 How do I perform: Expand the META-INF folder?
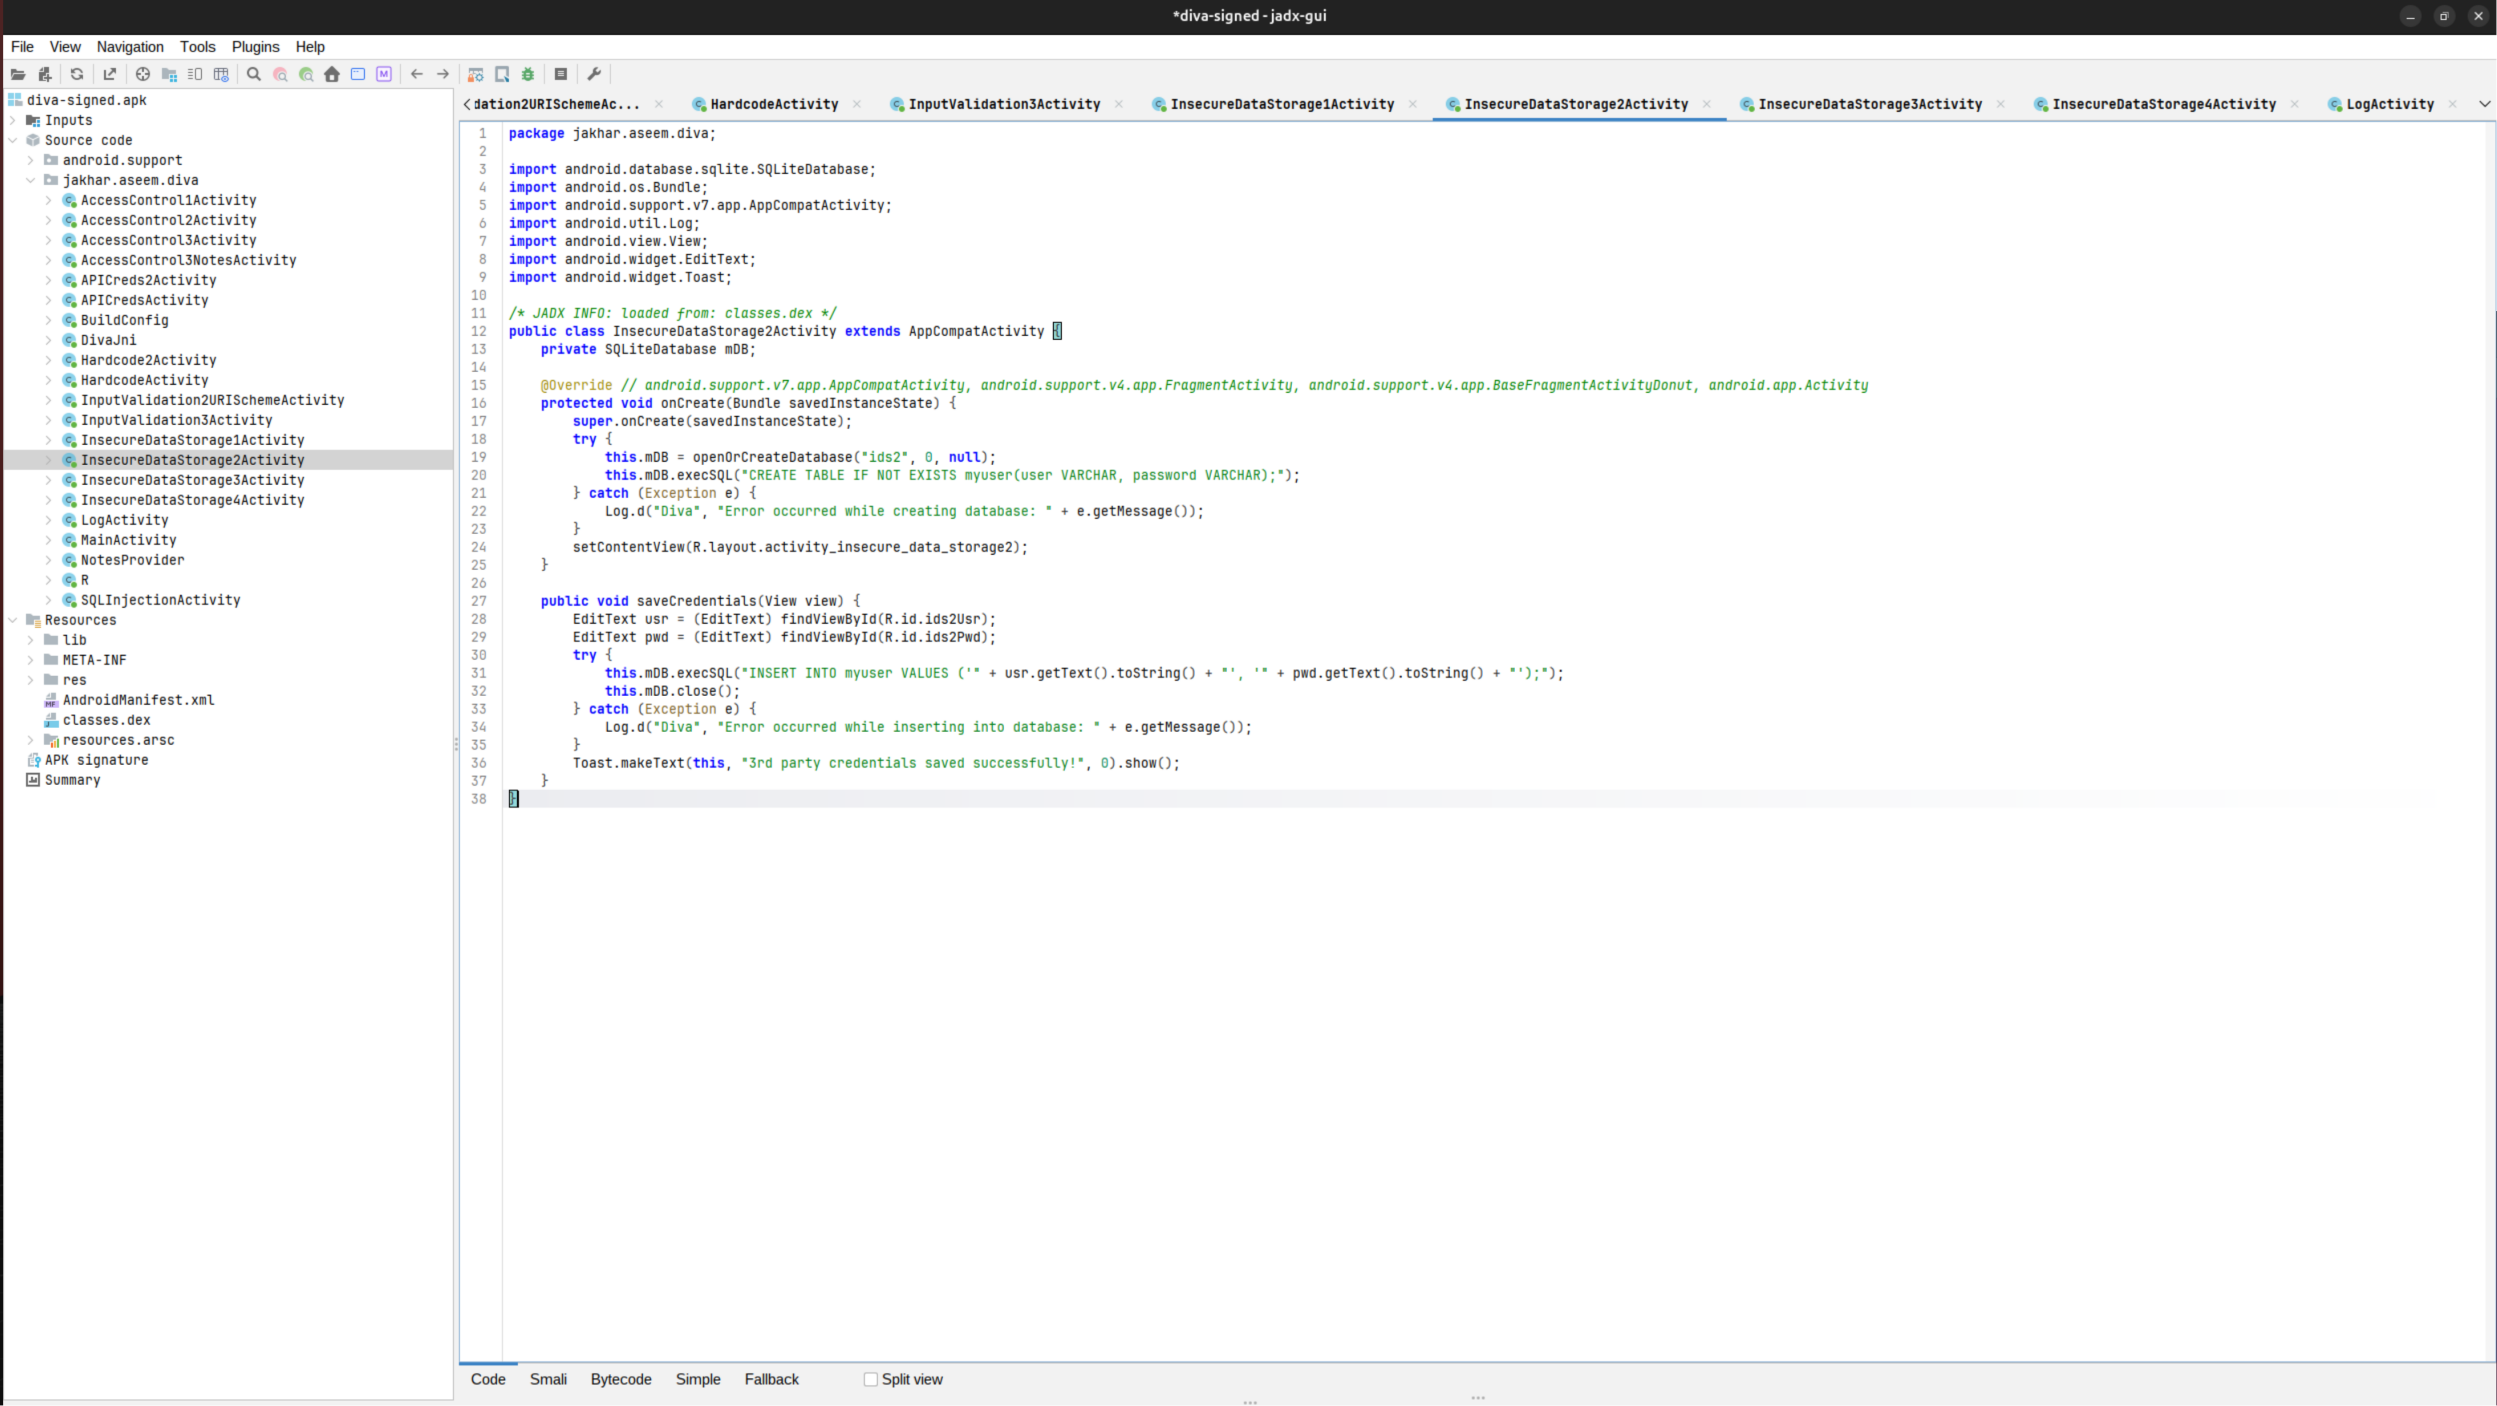click(31, 660)
